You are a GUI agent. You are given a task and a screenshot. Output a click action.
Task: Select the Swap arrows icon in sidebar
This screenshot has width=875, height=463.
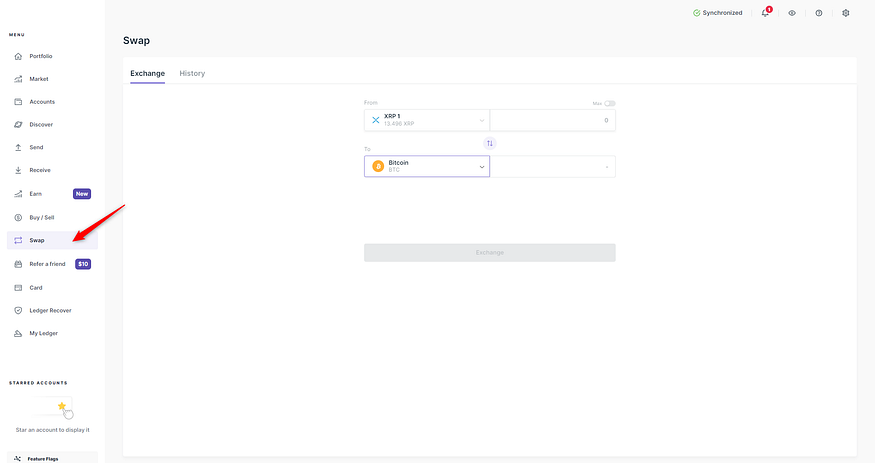pyautogui.click(x=18, y=240)
